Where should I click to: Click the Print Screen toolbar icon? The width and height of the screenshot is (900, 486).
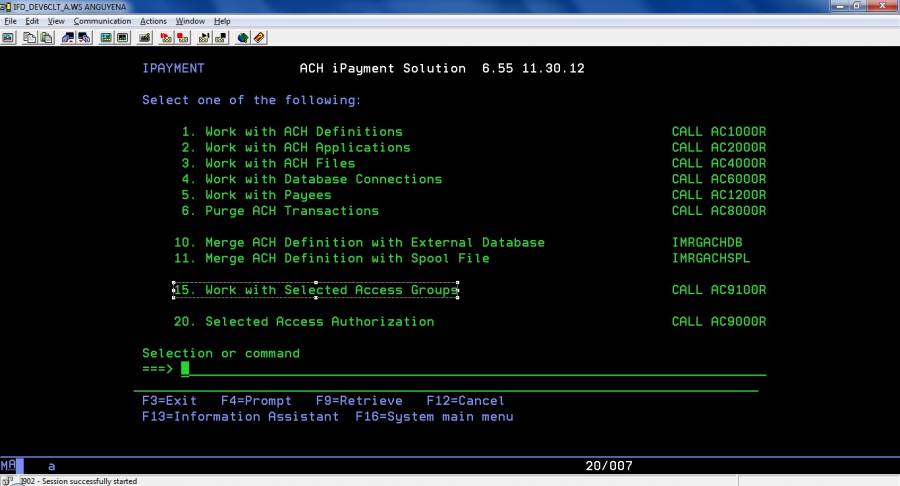coord(8,38)
